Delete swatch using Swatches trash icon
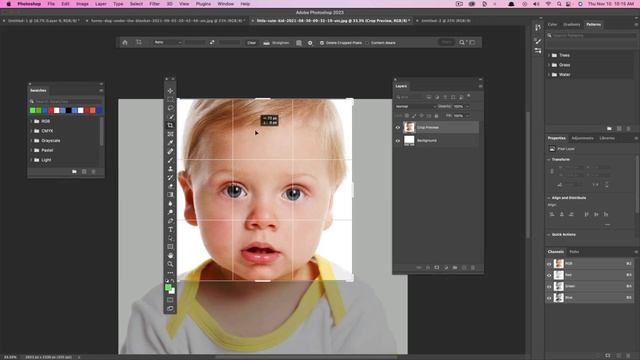The image size is (640, 360). (93, 172)
